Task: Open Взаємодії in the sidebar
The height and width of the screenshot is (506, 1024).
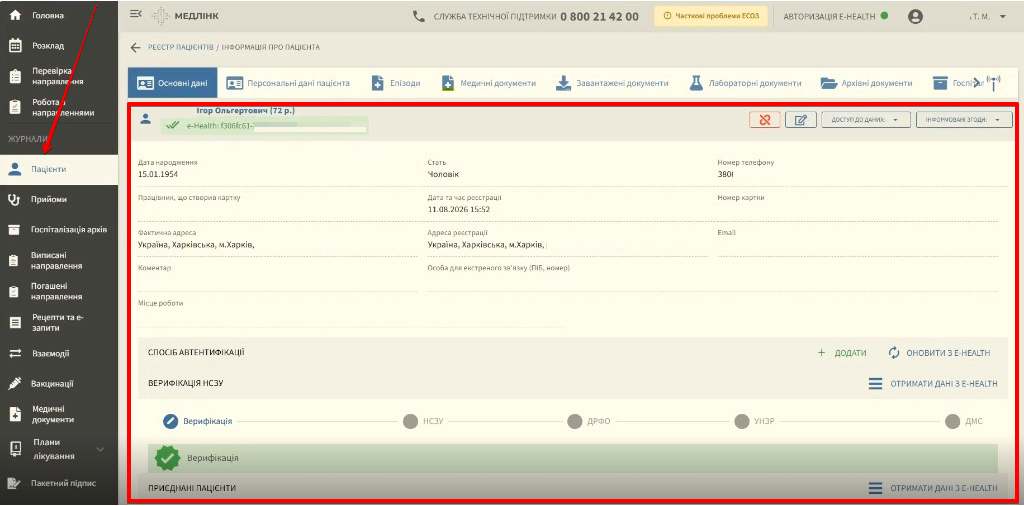Action: (x=59, y=353)
